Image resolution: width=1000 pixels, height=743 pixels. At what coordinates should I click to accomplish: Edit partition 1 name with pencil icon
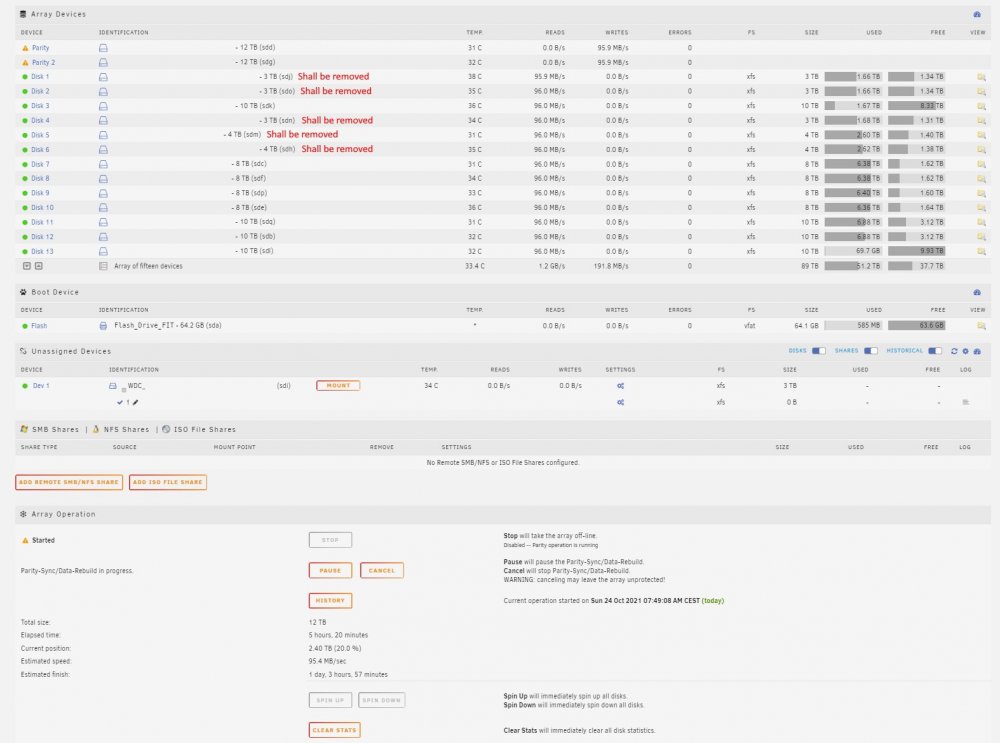[x=135, y=402]
